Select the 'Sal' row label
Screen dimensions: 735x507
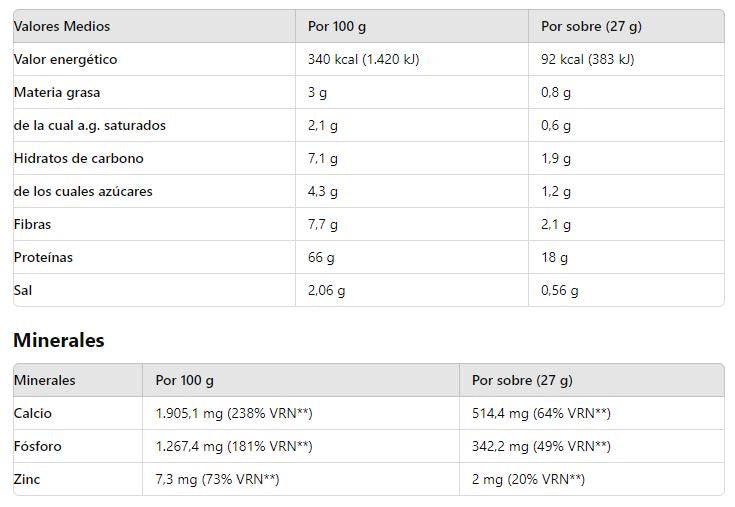tap(23, 290)
